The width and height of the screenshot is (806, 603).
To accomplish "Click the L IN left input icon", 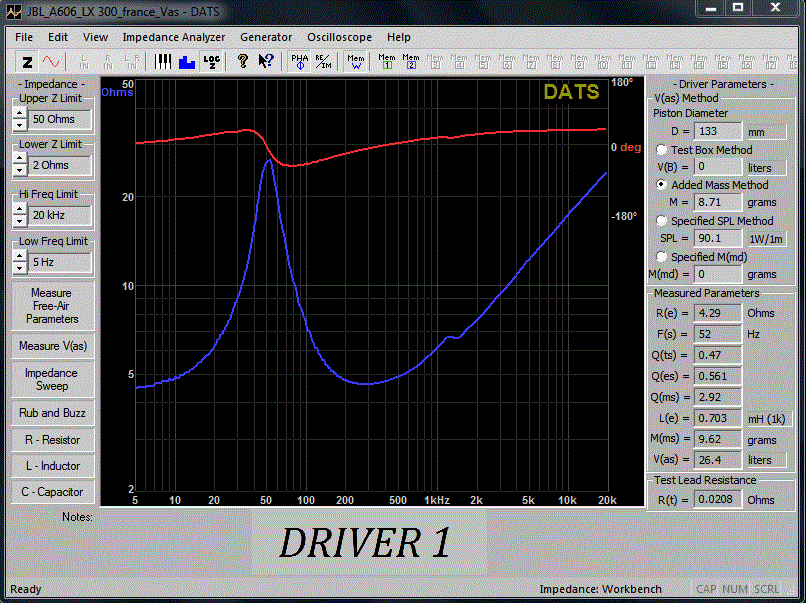I will (x=84, y=62).
